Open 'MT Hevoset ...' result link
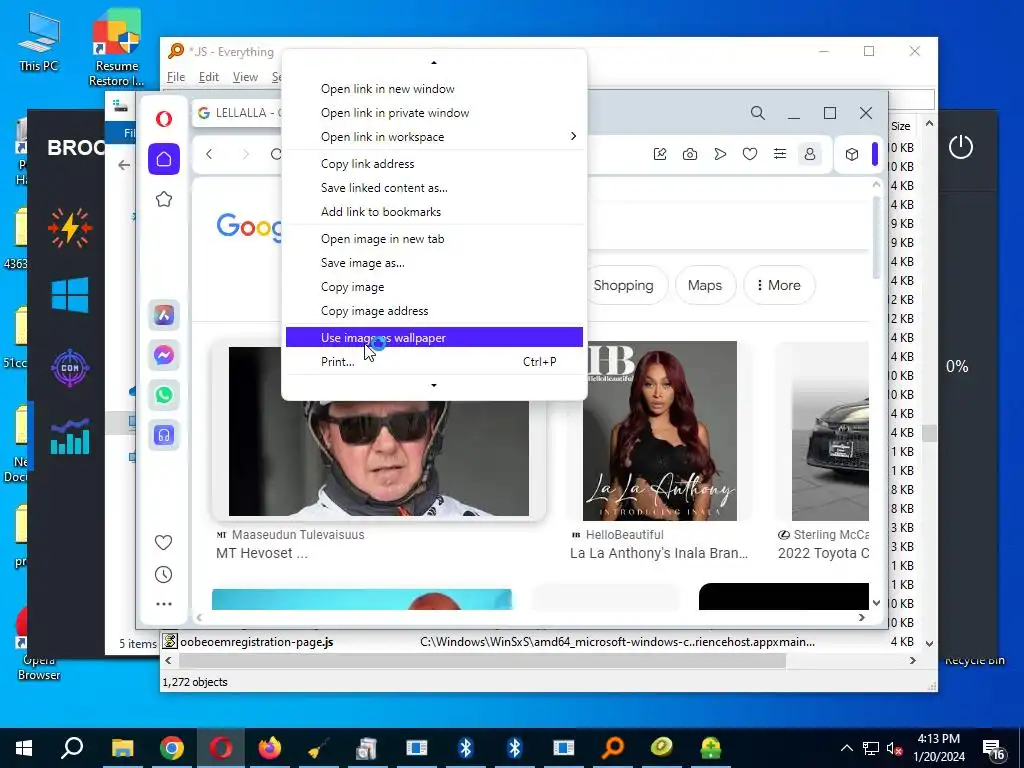 point(262,553)
